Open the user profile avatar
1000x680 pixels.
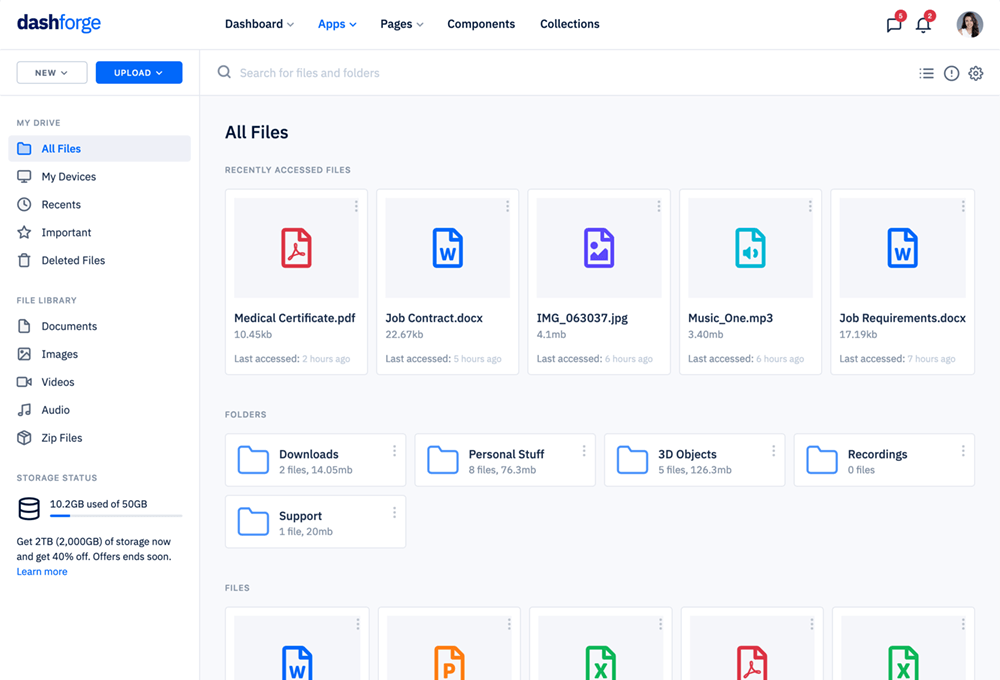pyautogui.click(x=969, y=25)
